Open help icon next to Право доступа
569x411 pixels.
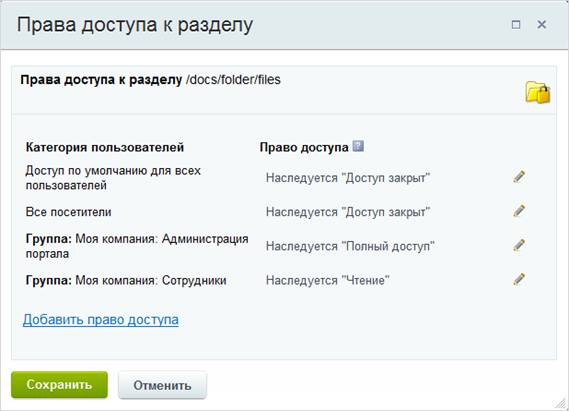[x=358, y=146]
